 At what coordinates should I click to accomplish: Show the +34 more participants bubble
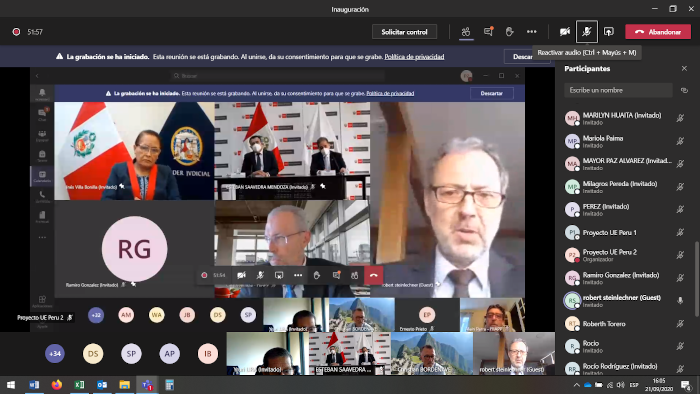coord(55,353)
